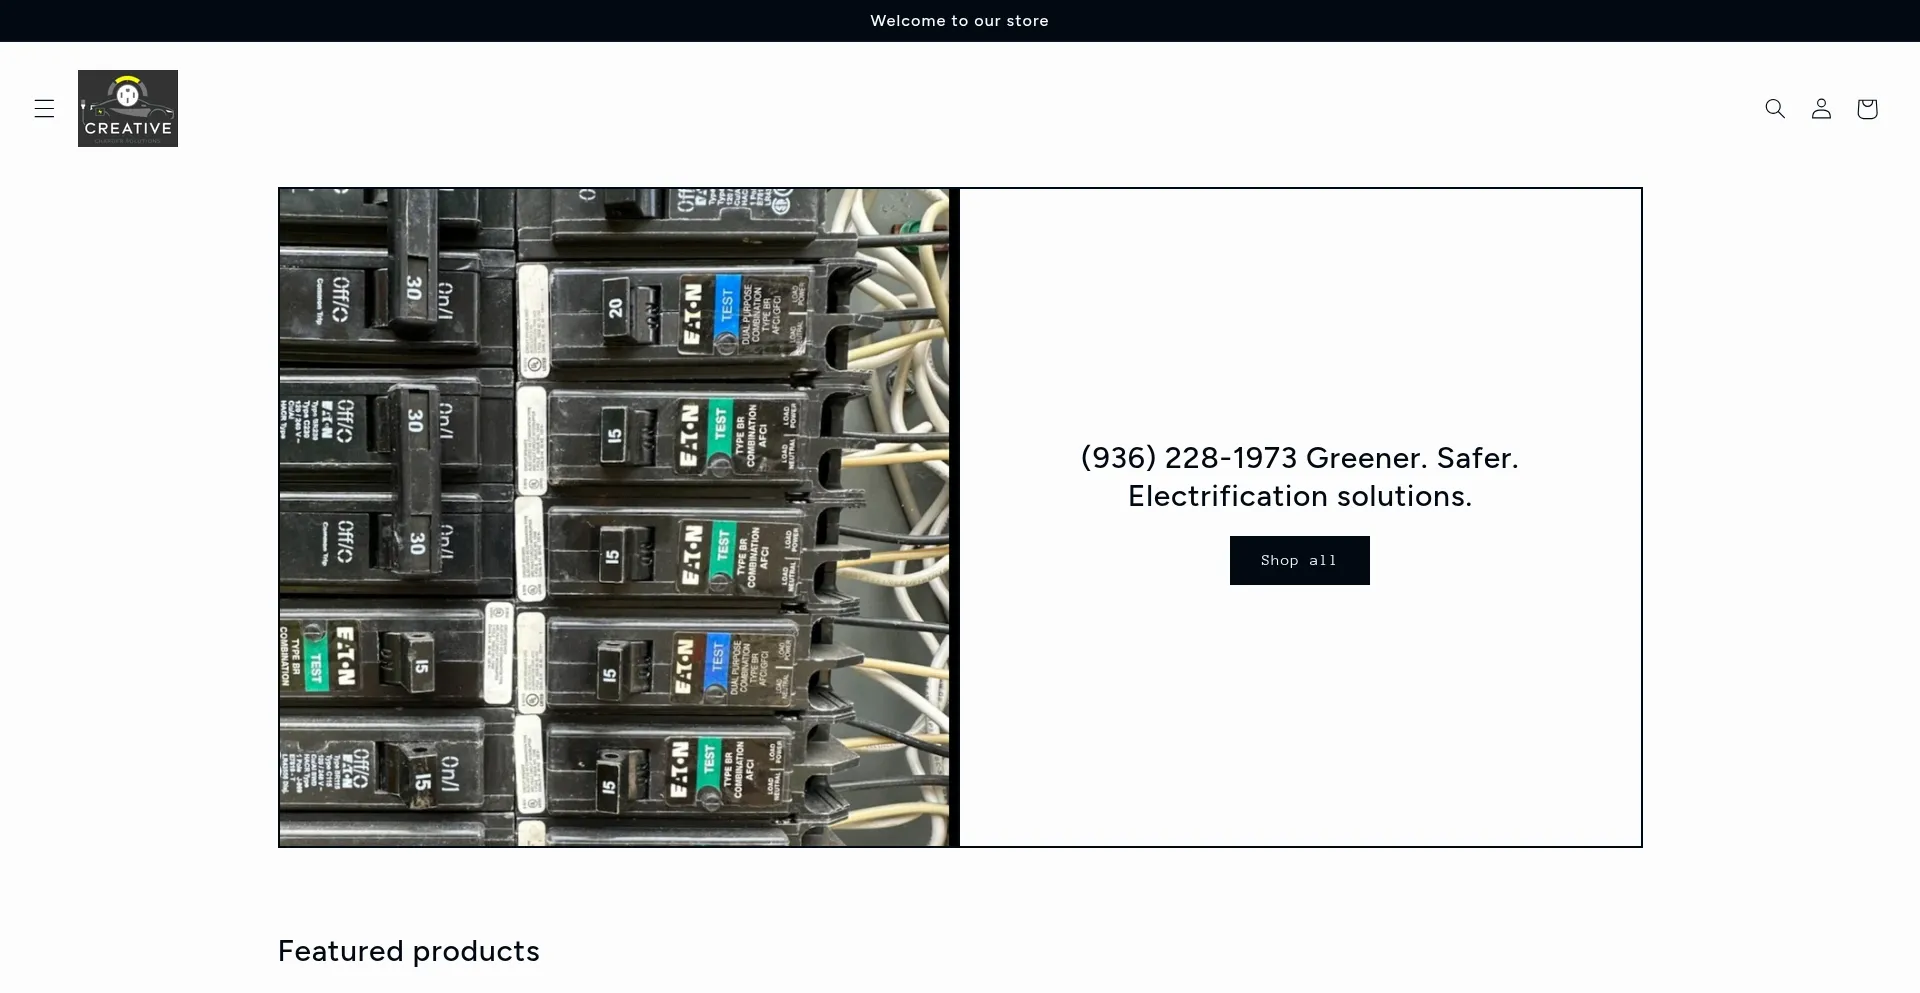This screenshot has width=1920, height=993.
Task: Click the circuit breaker panel image
Action: pyautogui.click(x=619, y=517)
